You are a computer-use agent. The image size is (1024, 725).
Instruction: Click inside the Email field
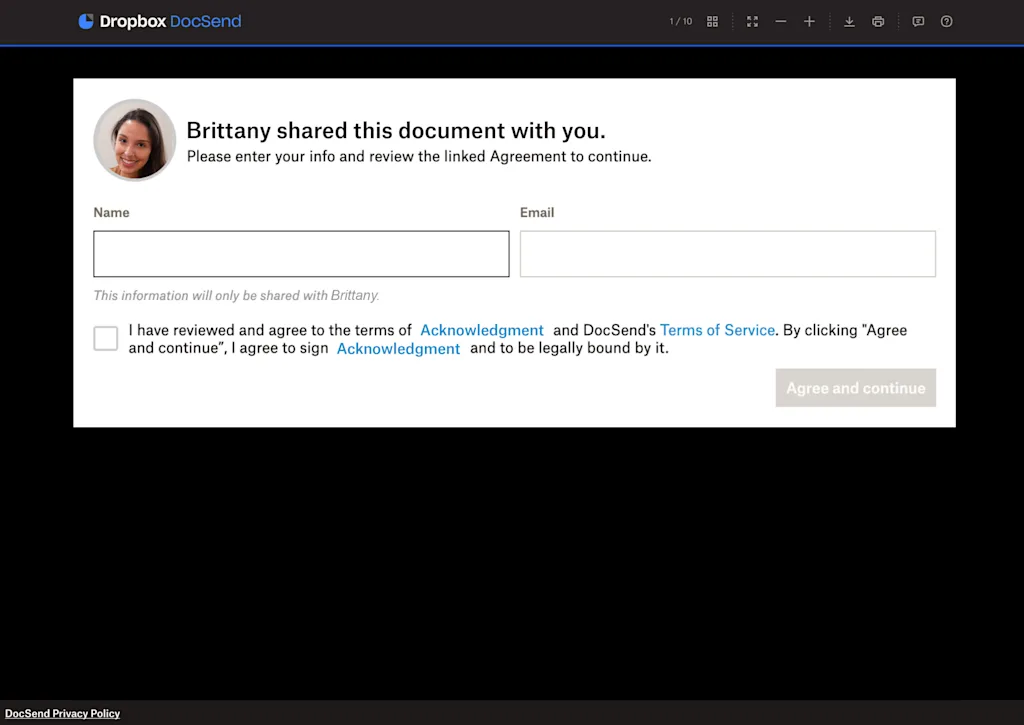(727, 253)
